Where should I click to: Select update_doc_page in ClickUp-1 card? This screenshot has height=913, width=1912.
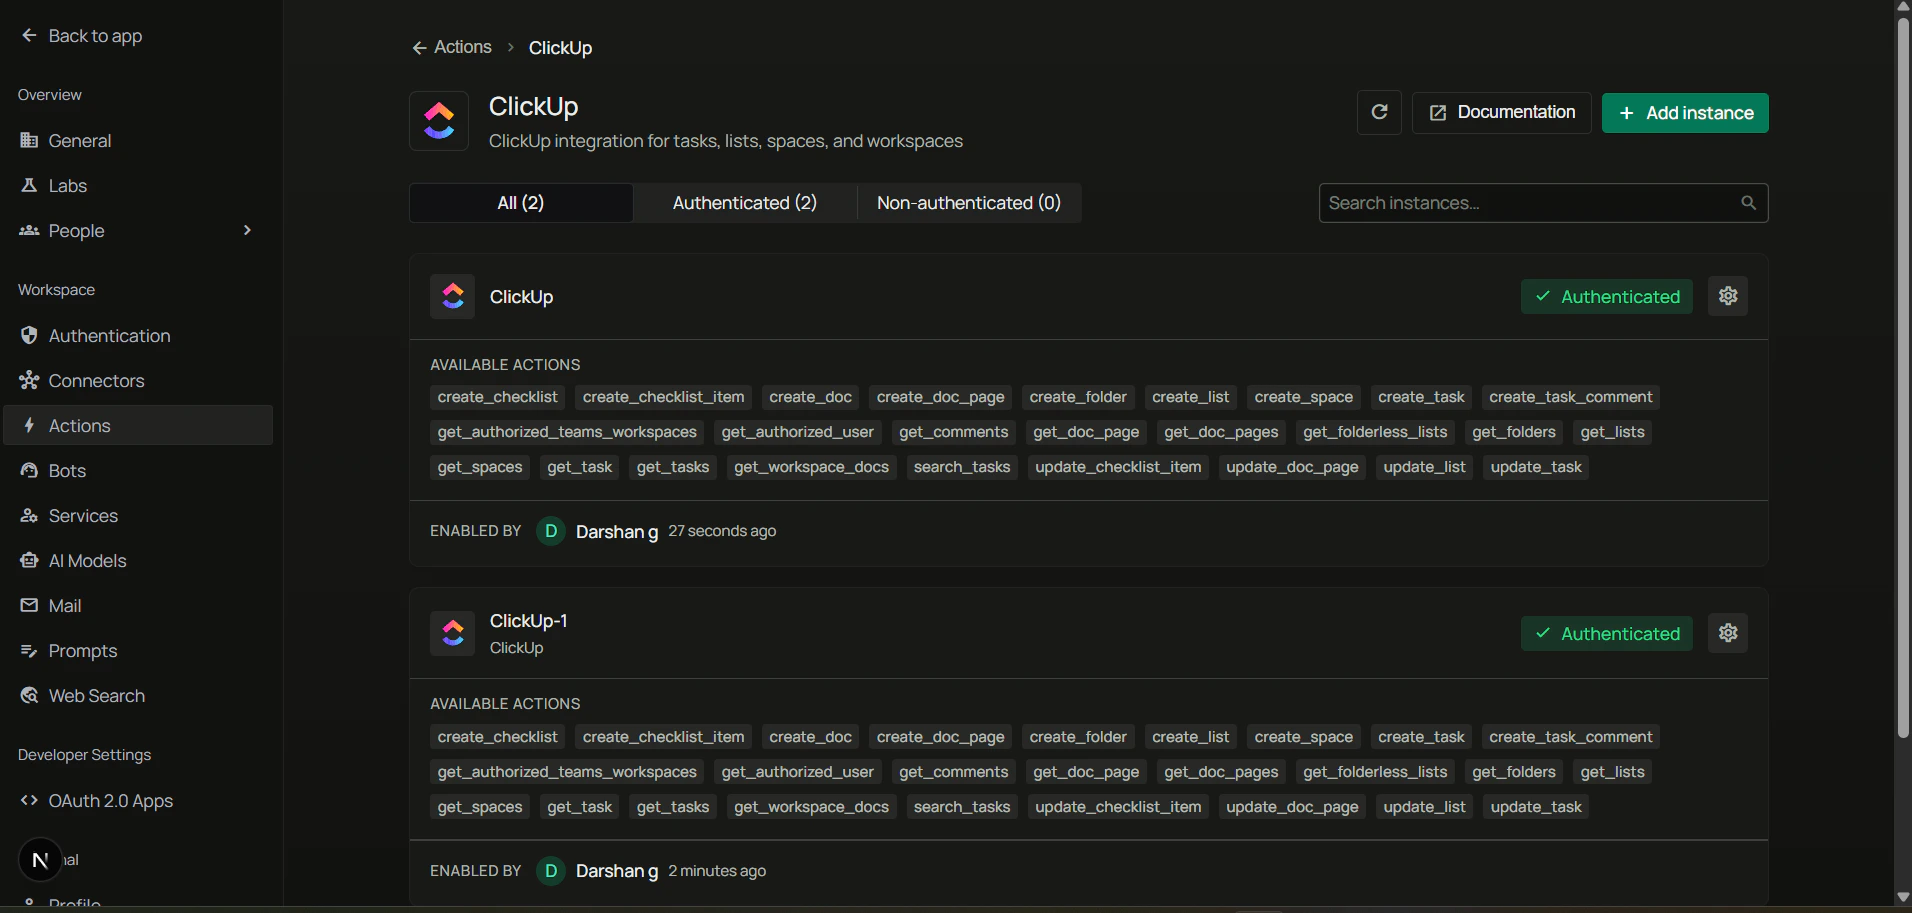(x=1292, y=807)
